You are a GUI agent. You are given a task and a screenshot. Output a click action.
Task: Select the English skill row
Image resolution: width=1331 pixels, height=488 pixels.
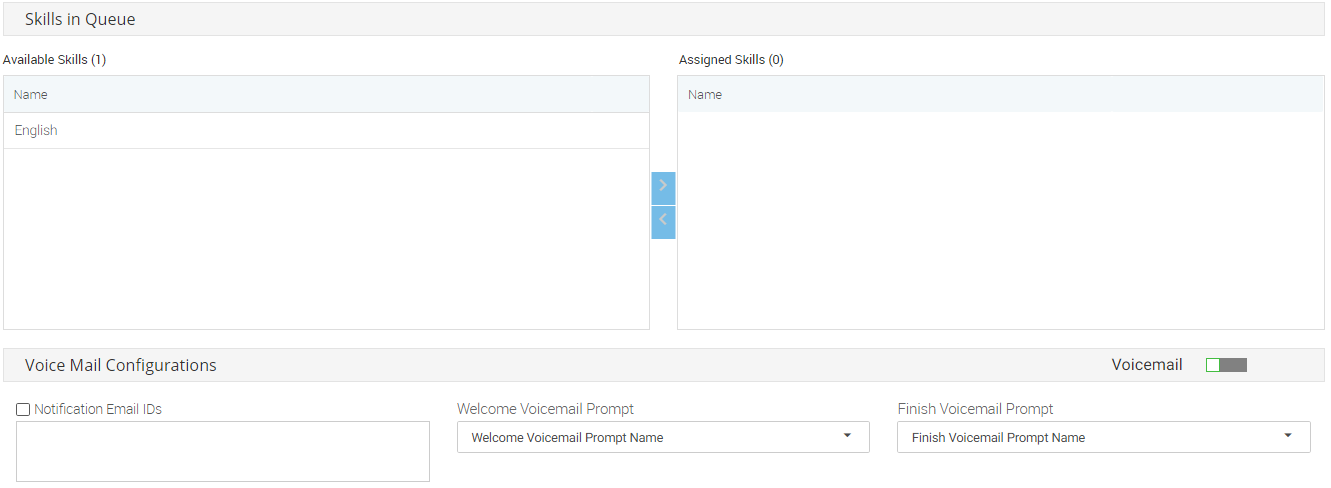click(x=326, y=131)
